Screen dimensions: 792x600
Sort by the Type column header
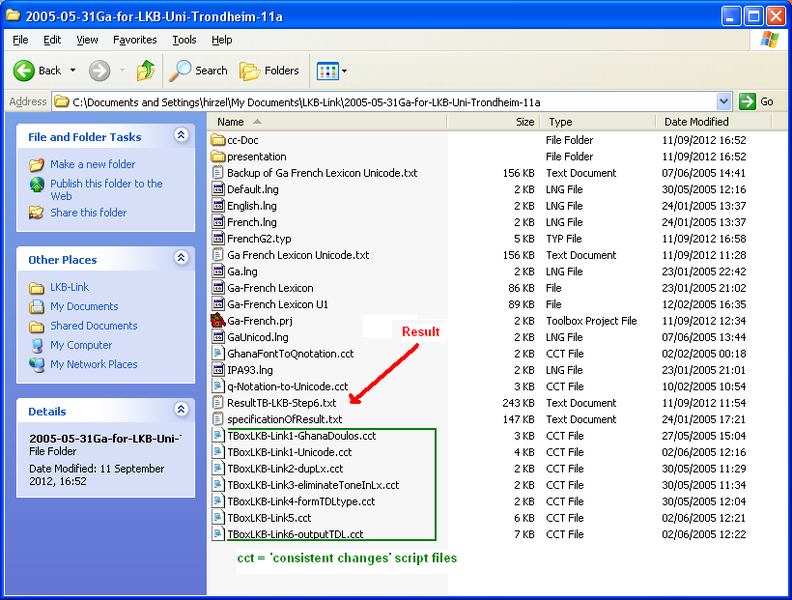(598, 122)
